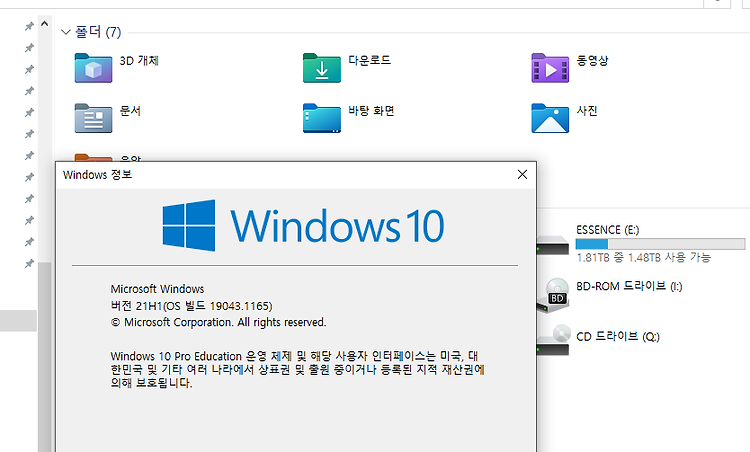
Task: Click the 다운로드 folder label
Action: pyautogui.click(x=369, y=60)
